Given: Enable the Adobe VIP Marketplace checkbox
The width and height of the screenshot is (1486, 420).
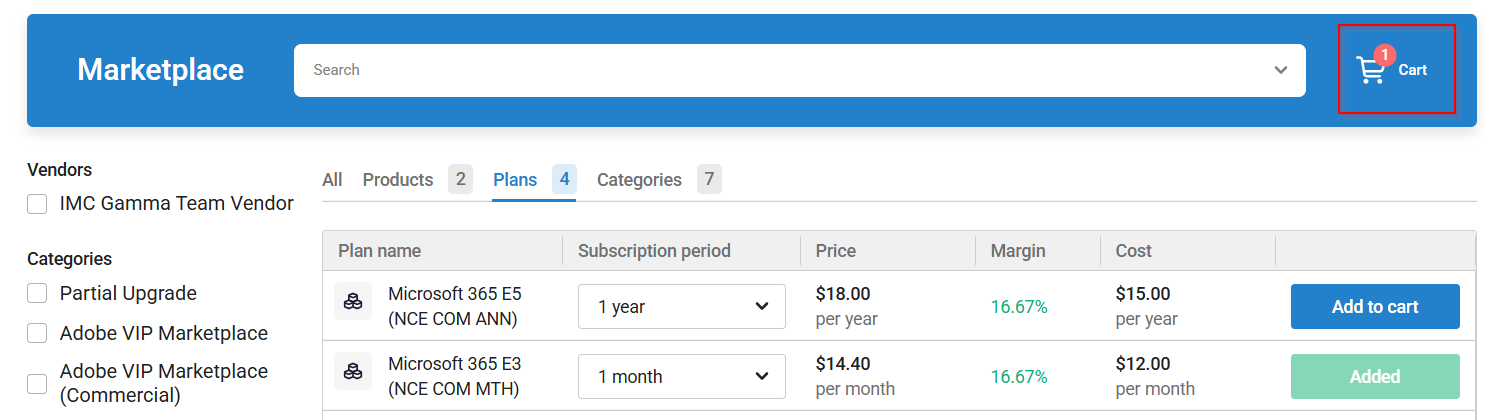Looking at the screenshot, I should [x=37, y=333].
